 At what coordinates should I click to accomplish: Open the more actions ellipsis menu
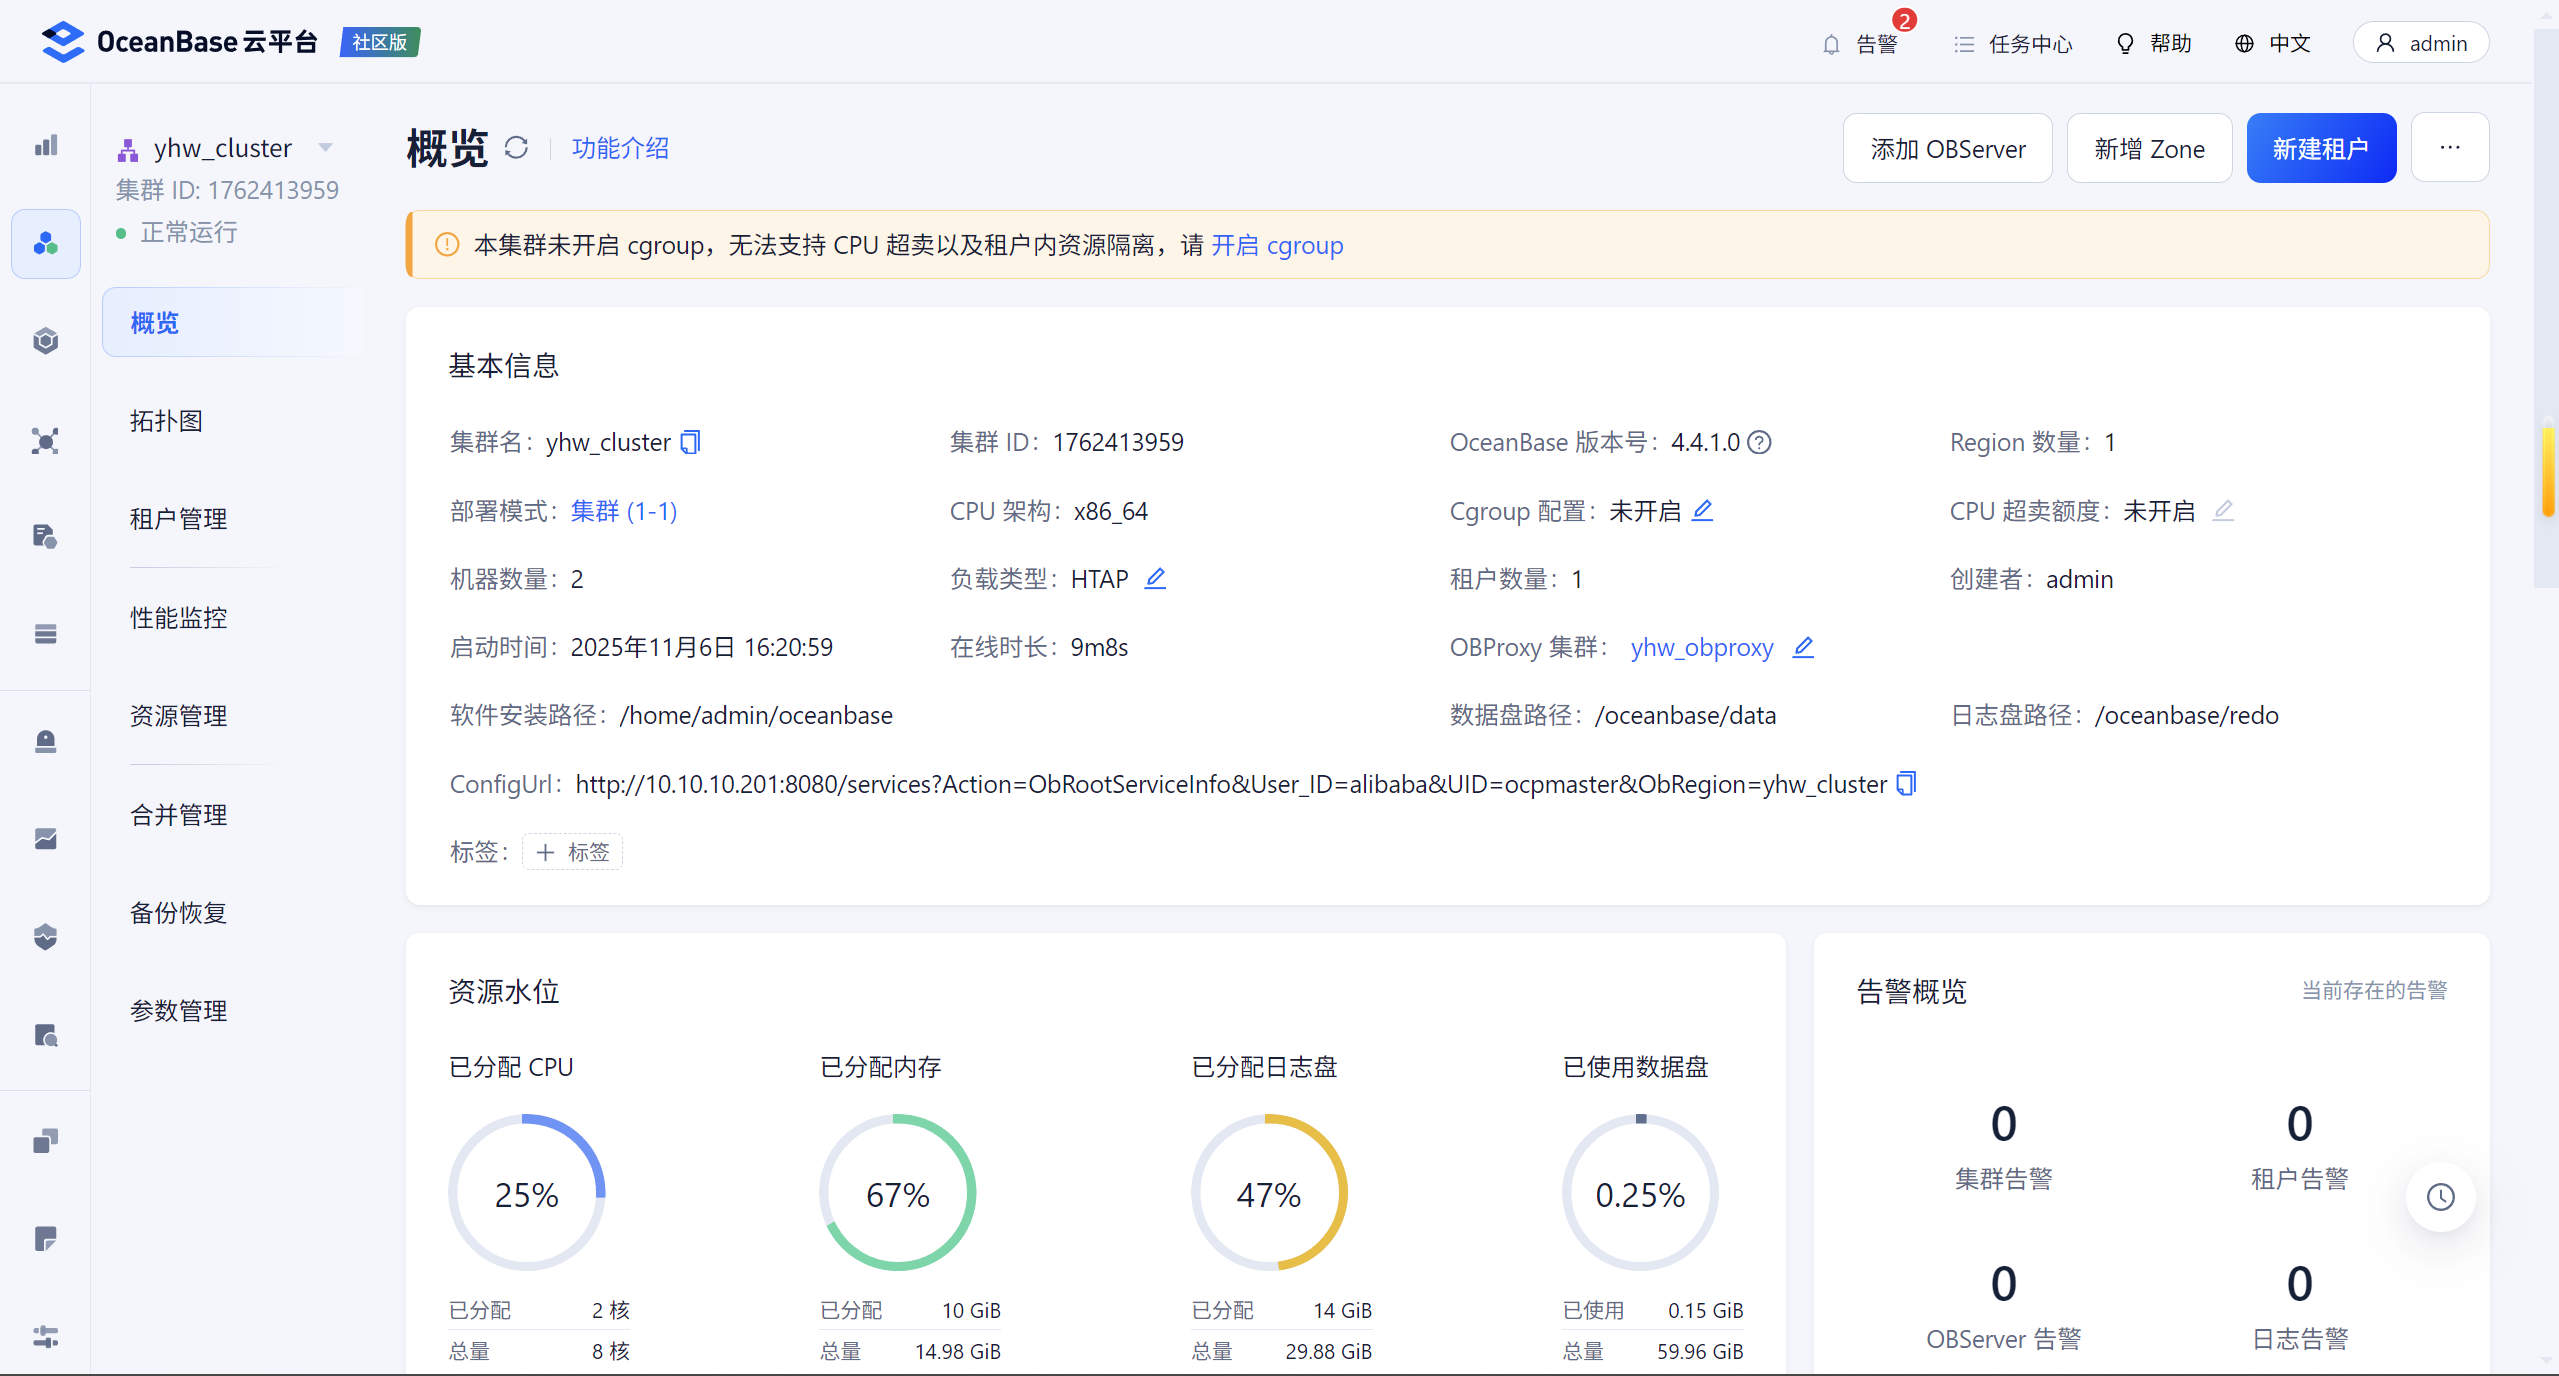pyautogui.click(x=2449, y=148)
